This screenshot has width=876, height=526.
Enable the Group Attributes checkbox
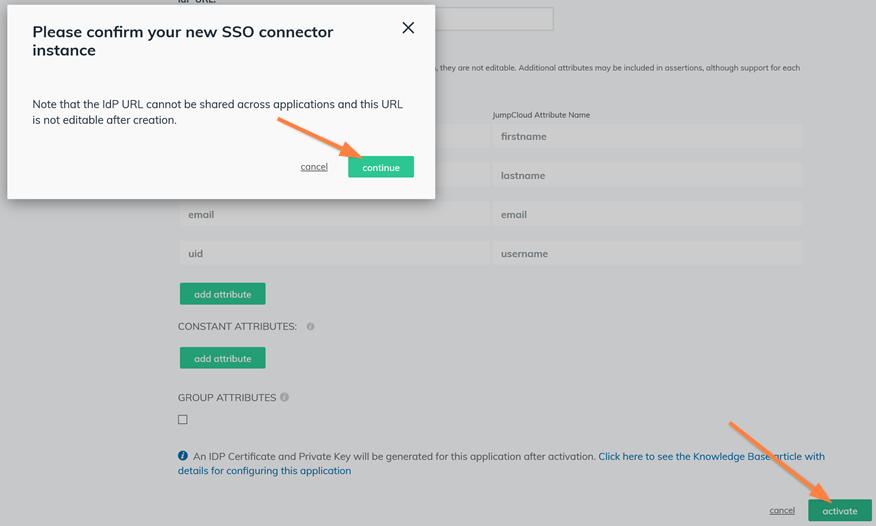183,420
